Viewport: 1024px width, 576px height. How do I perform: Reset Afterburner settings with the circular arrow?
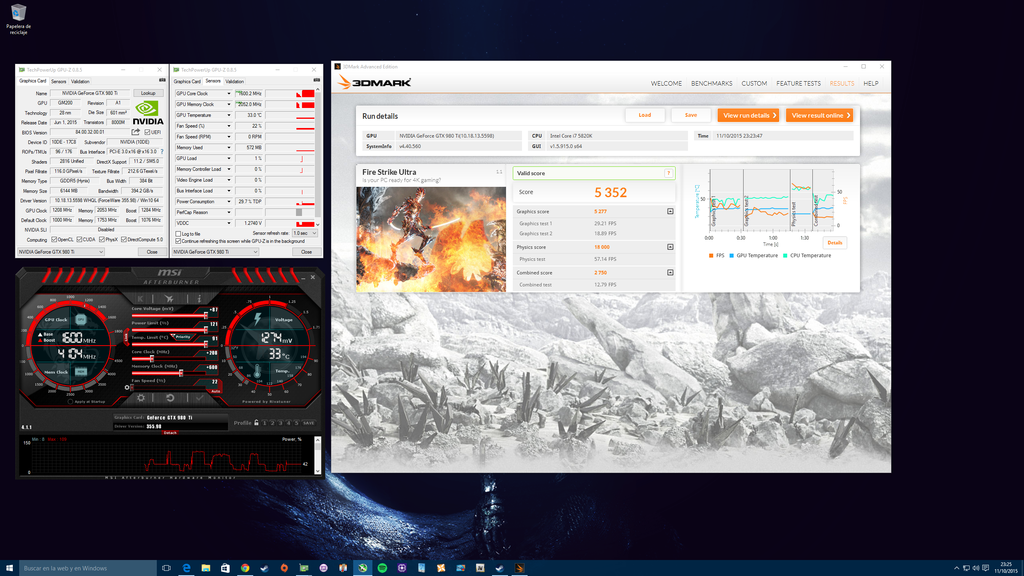click(x=170, y=398)
